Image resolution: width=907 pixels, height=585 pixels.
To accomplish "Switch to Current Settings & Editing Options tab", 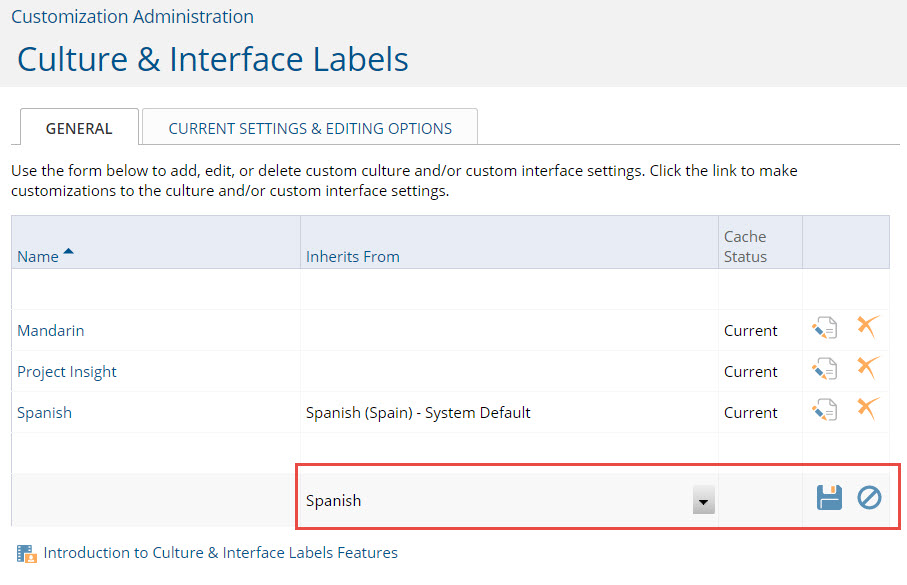I will (x=310, y=128).
